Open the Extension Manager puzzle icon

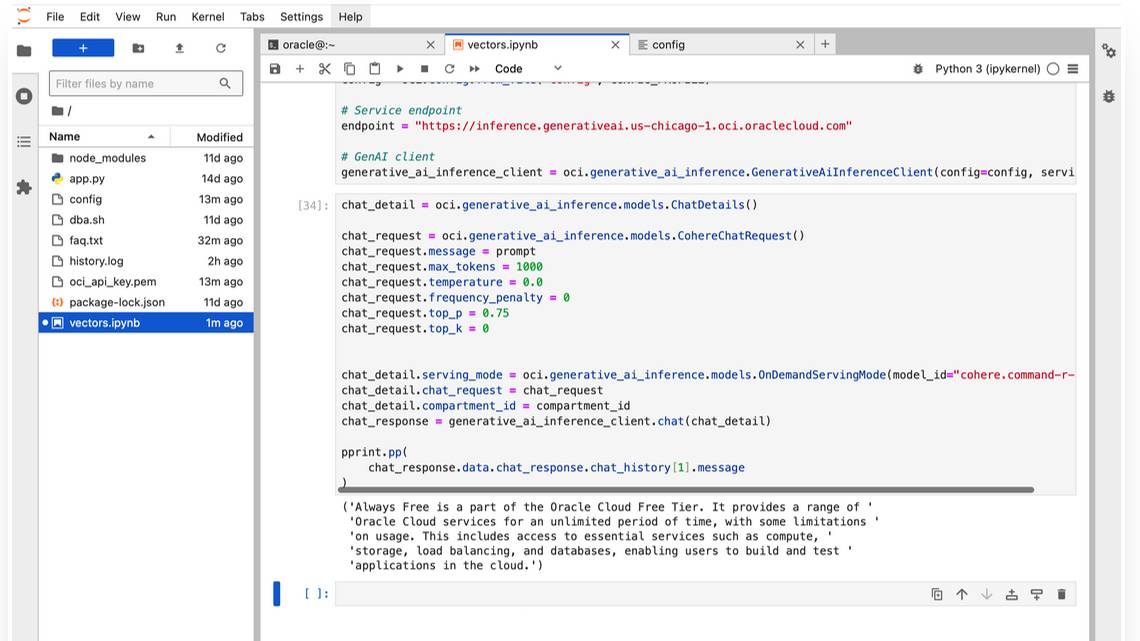coord(24,188)
